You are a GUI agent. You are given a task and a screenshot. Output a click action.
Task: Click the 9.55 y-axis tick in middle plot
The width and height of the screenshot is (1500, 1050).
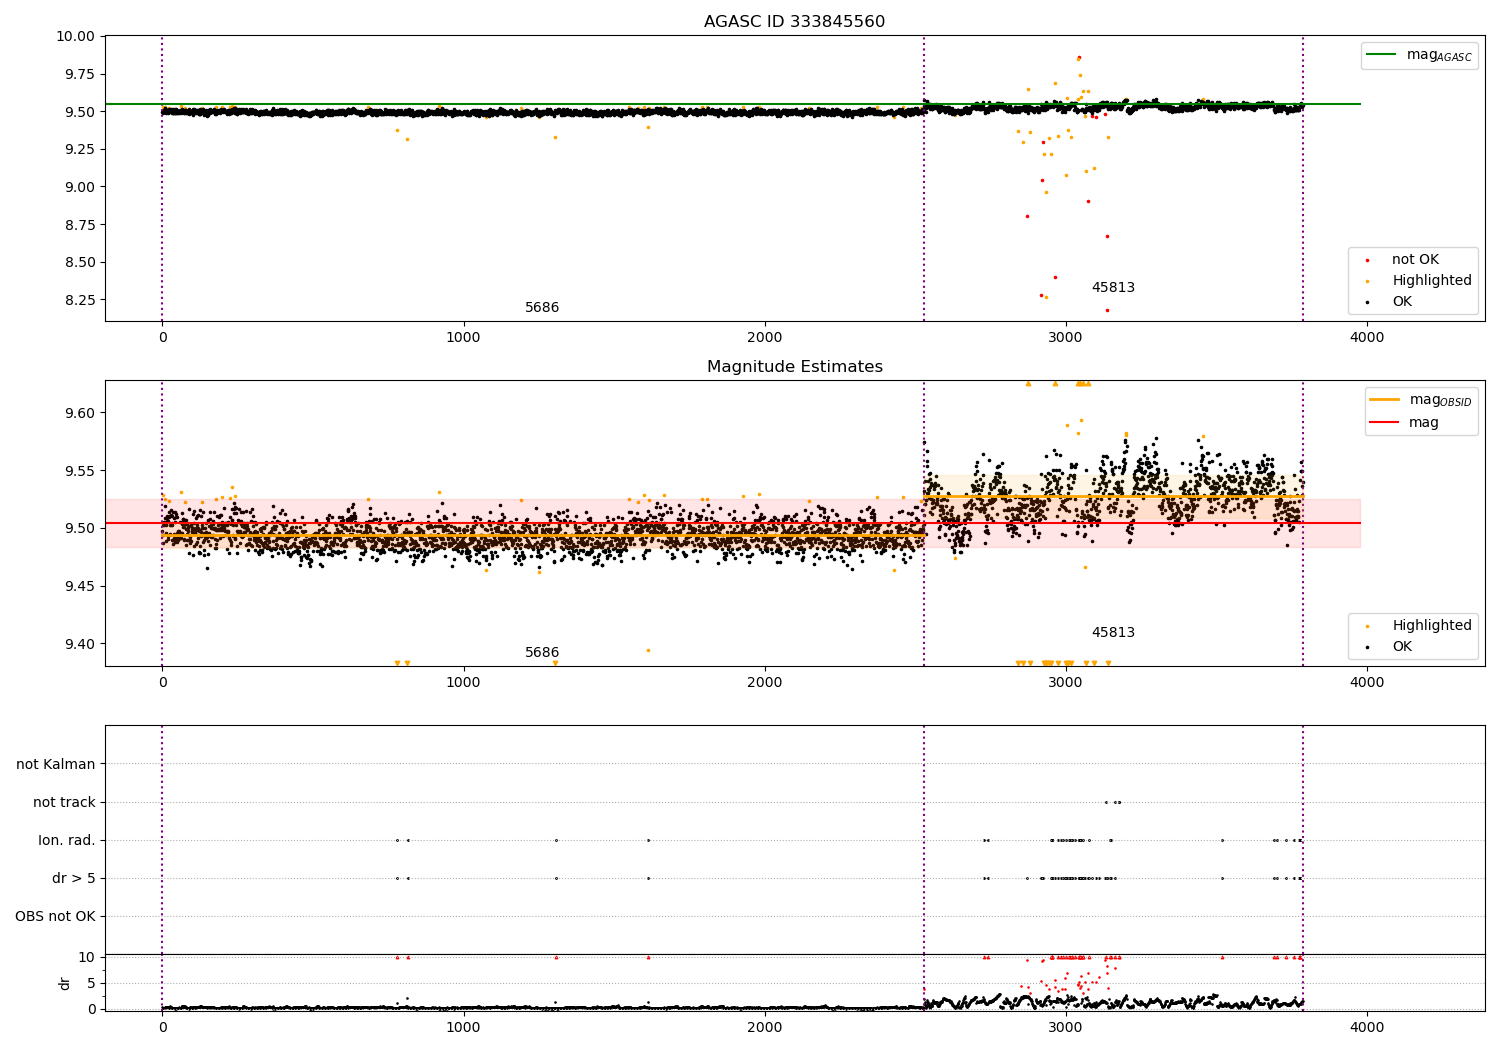pos(79,471)
